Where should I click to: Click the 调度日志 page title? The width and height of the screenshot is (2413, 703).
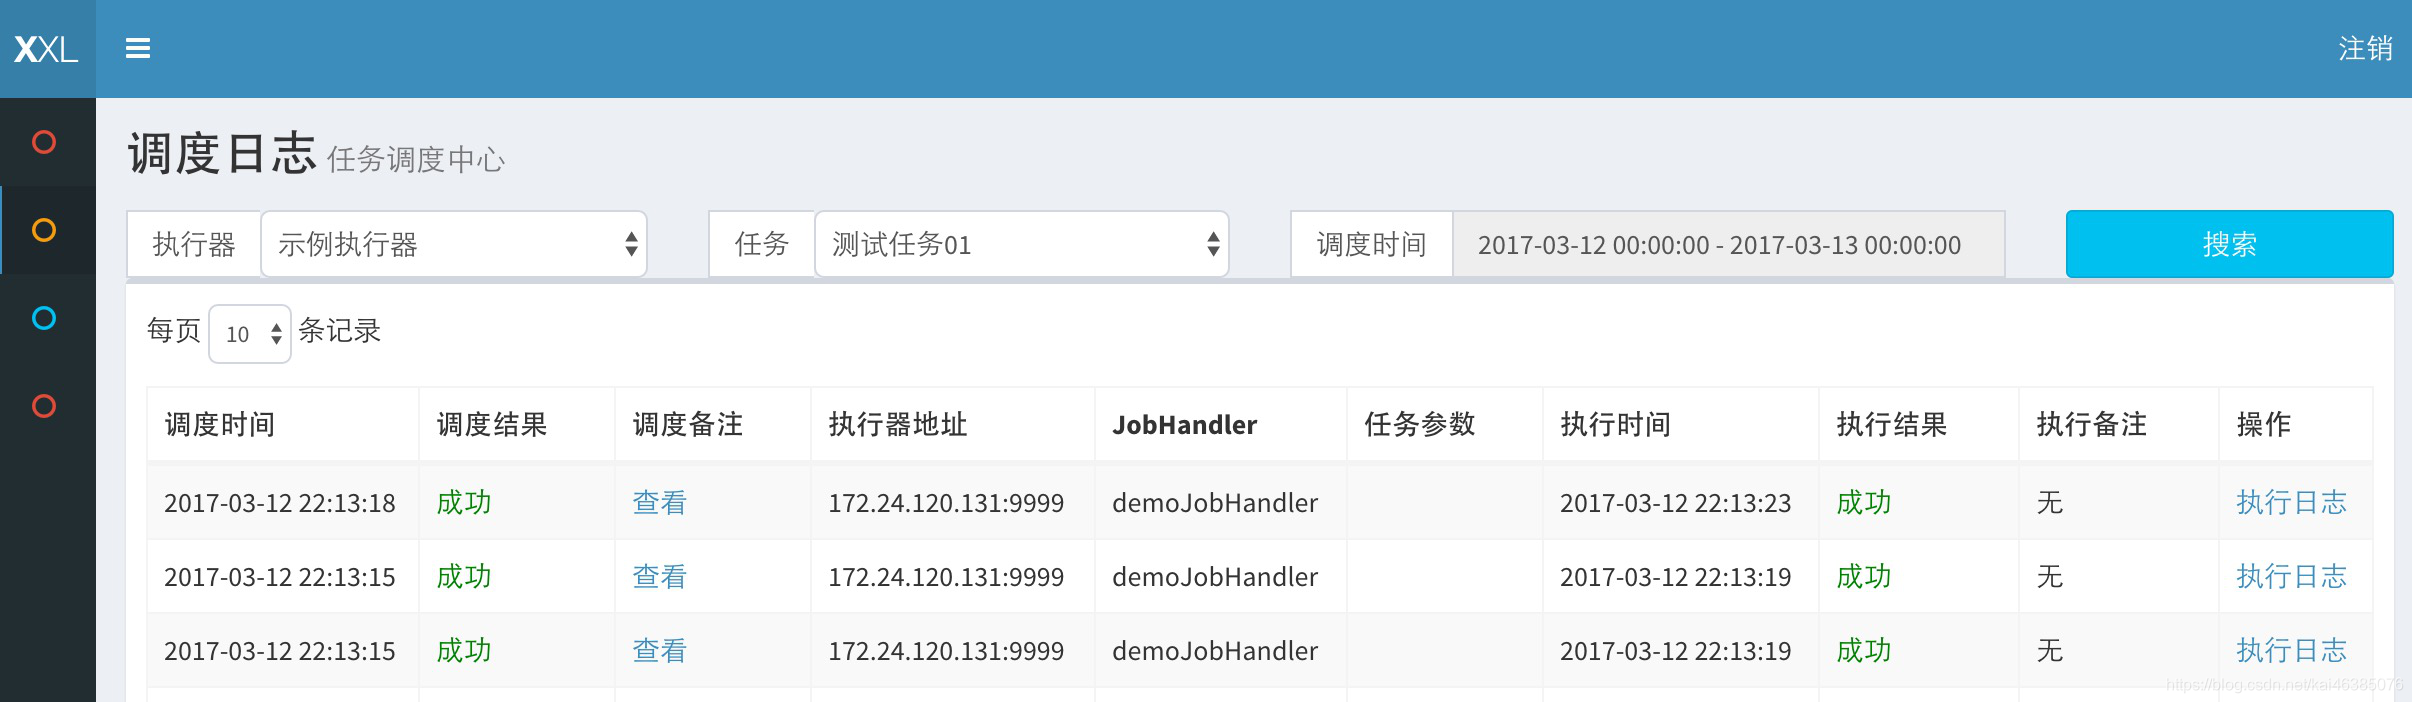[x=222, y=154]
